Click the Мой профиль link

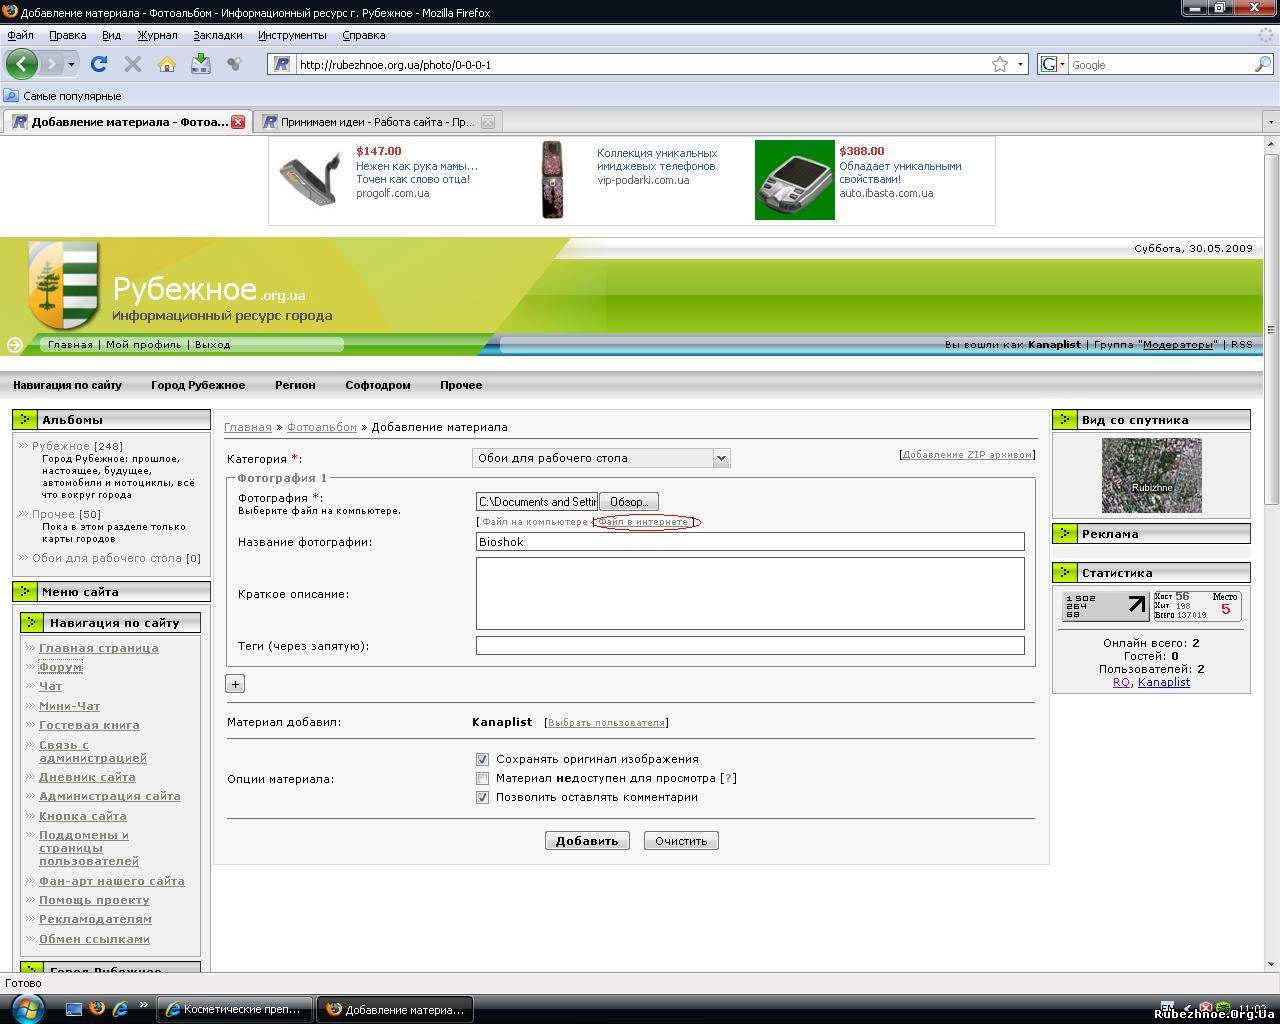pos(144,344)
